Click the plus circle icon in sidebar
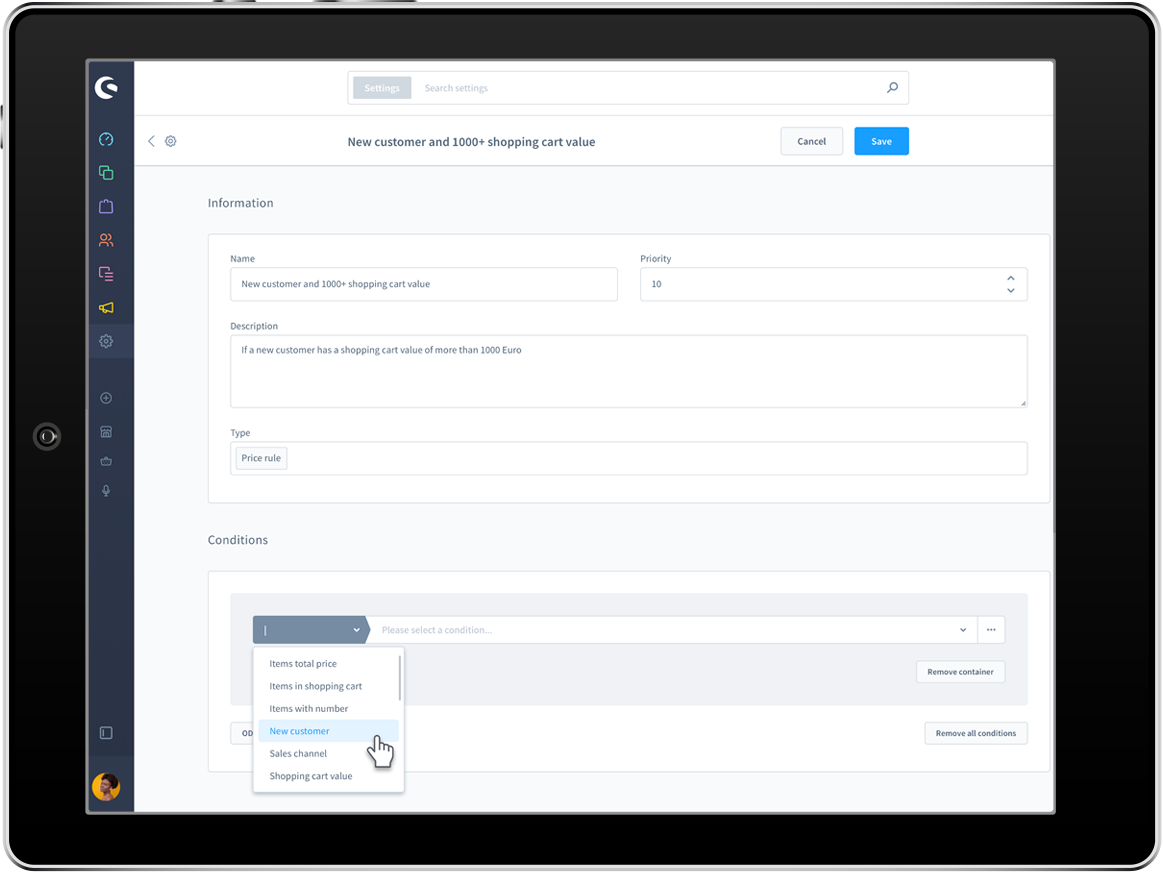 point(106,398)
